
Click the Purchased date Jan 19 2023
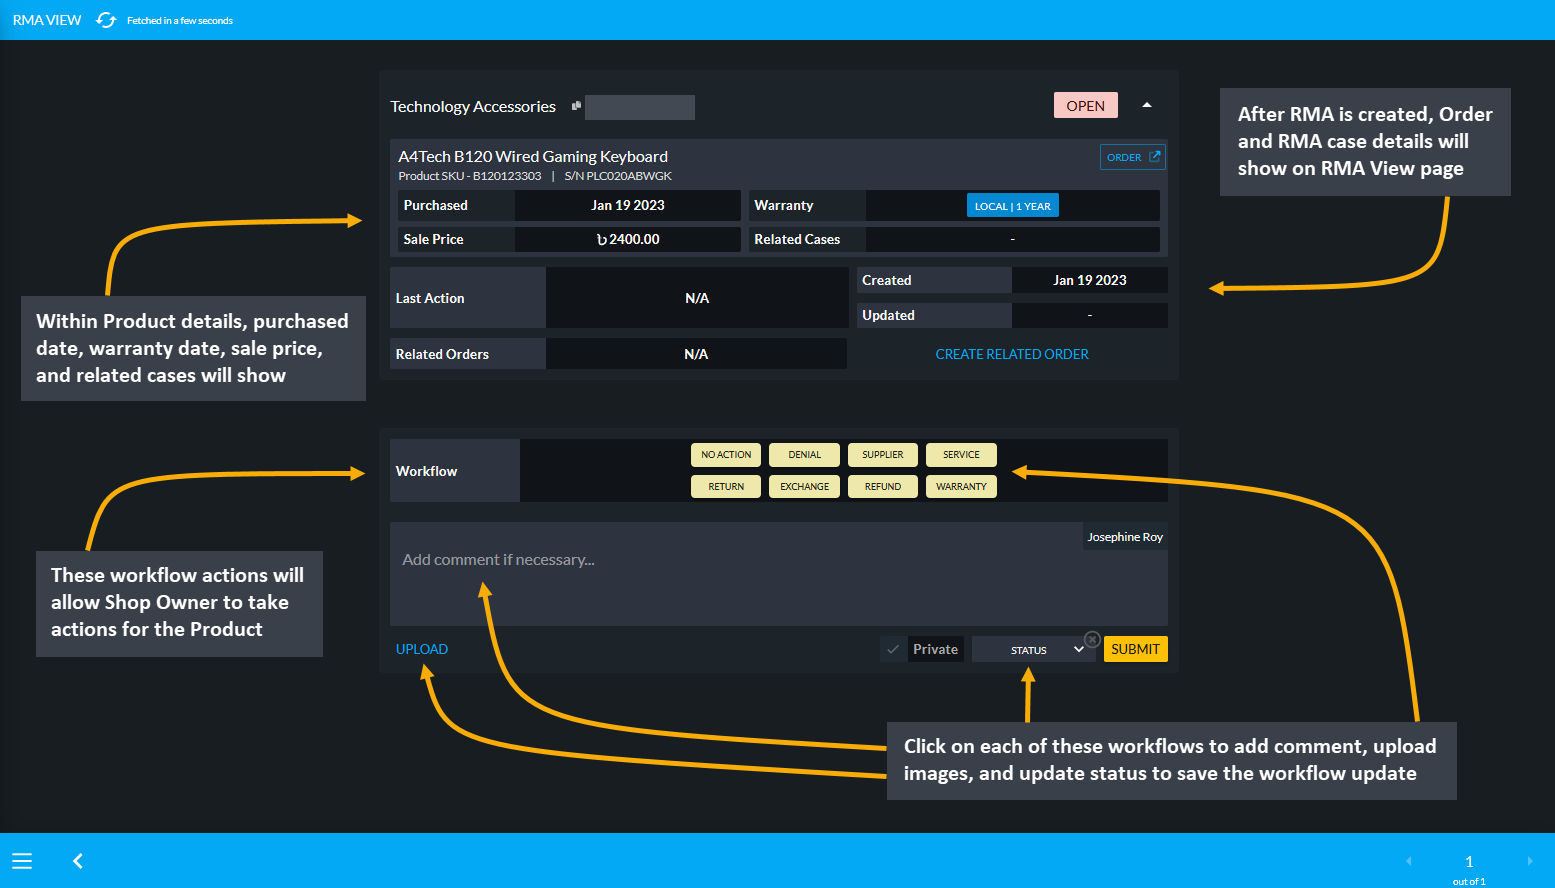click(x=628, y=205)
